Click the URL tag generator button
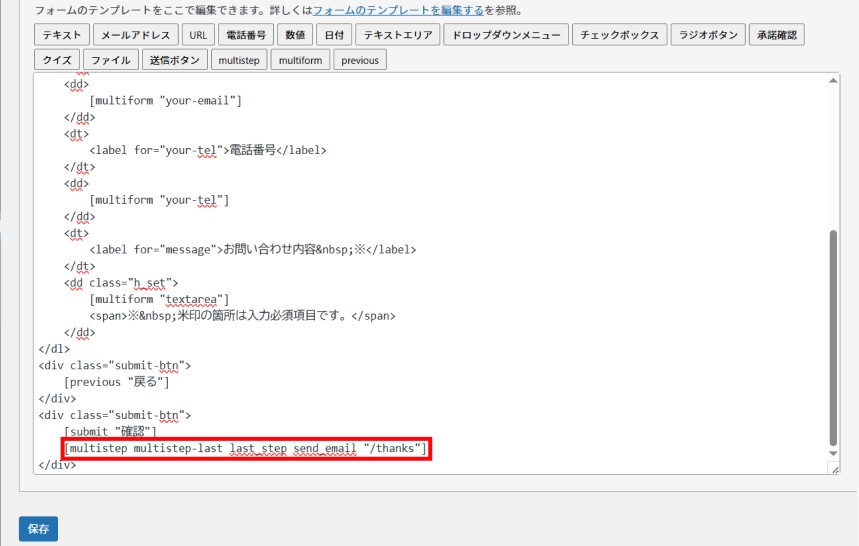The image size is (859, 546). click(198, 35)
